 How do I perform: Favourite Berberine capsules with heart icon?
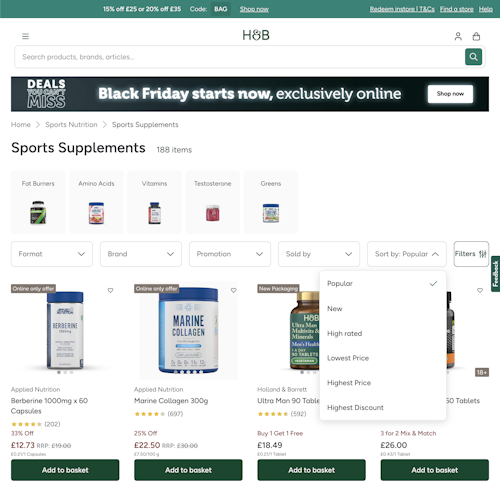tap(110, 290)
